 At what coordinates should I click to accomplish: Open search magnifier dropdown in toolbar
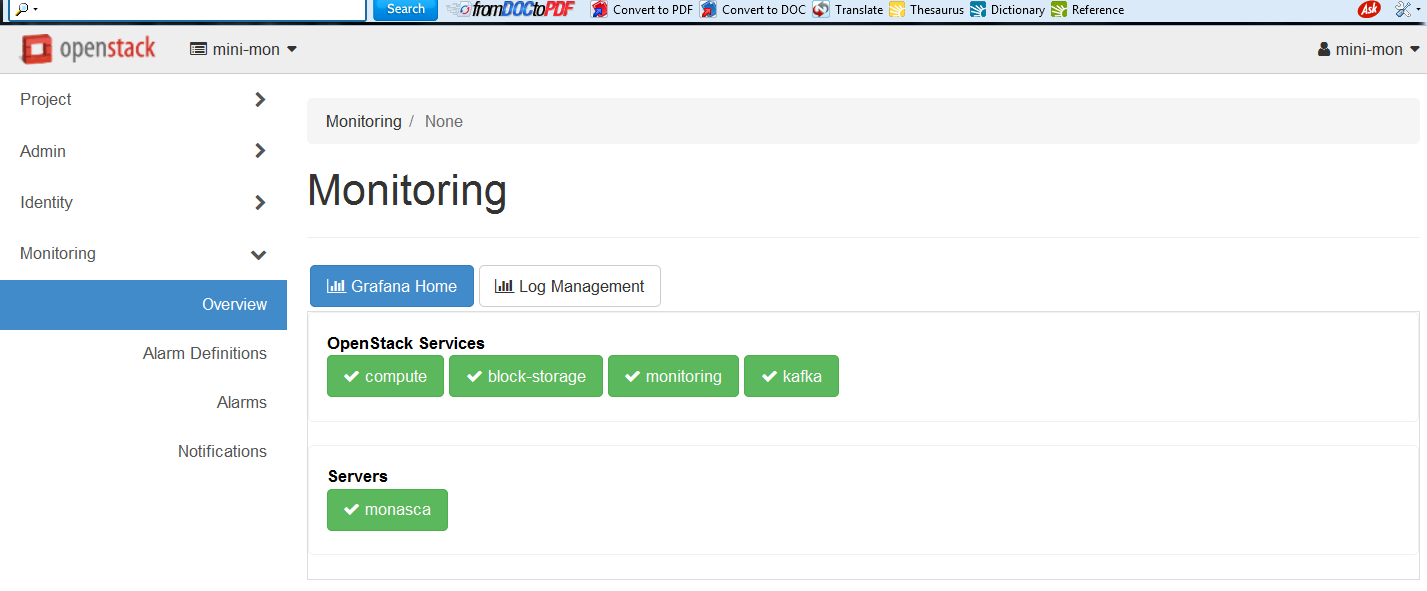point(26,9)
